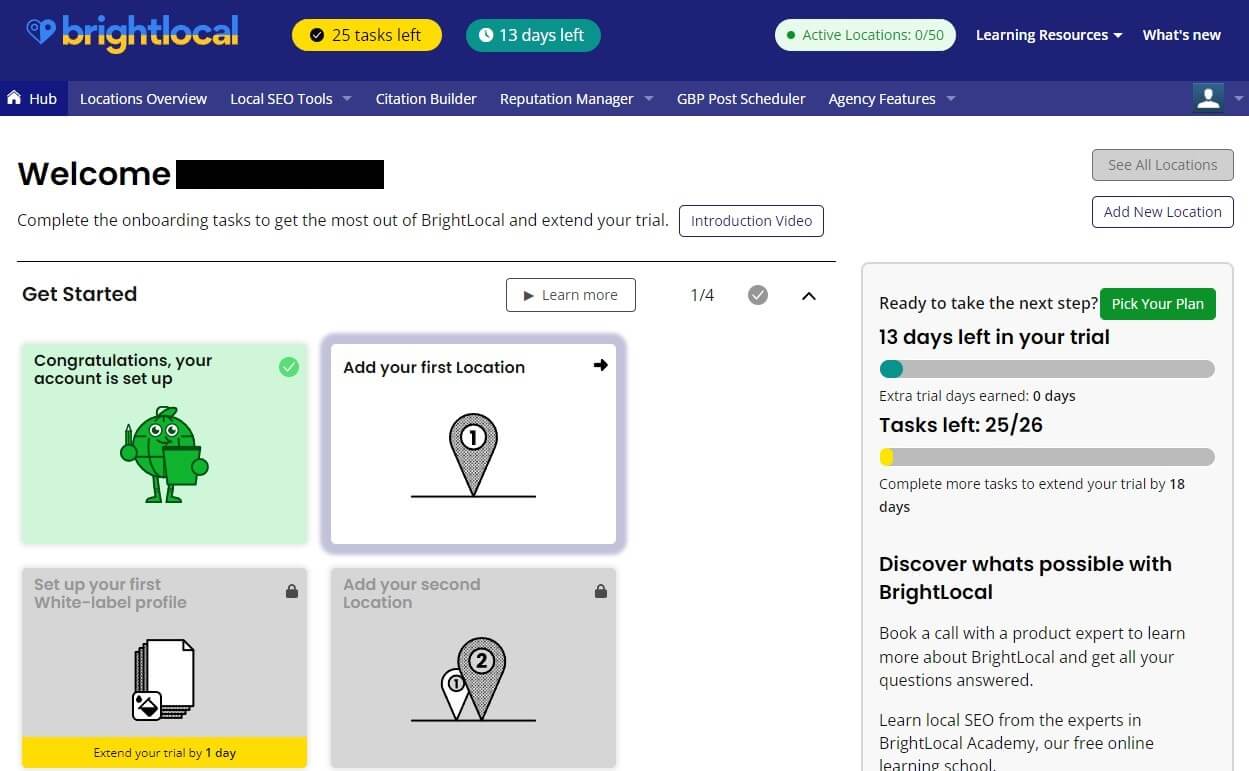1249x771 pixels.
Task: Open Citation Builder in the nav bar
Action: [x=426, y=98]
